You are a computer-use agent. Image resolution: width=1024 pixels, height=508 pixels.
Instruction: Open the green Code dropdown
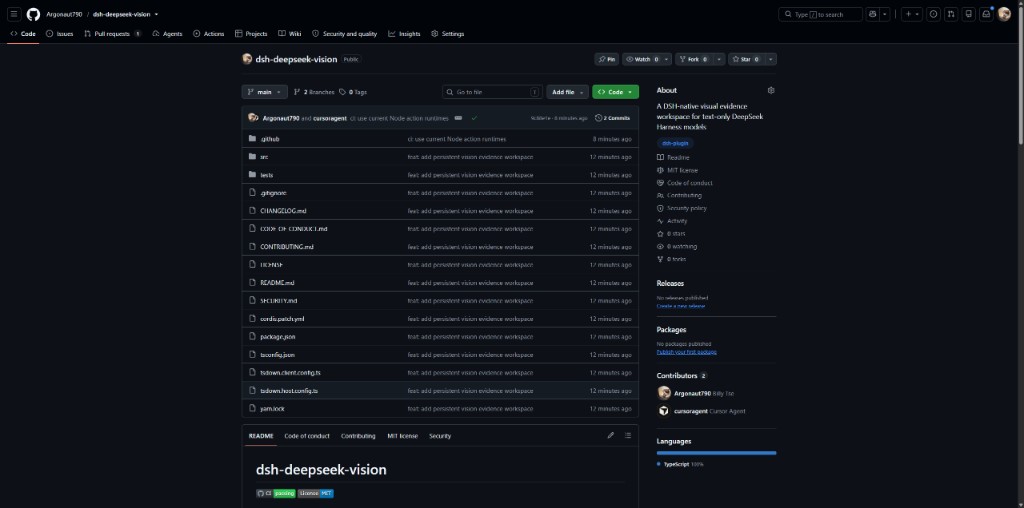pos(615,92)
